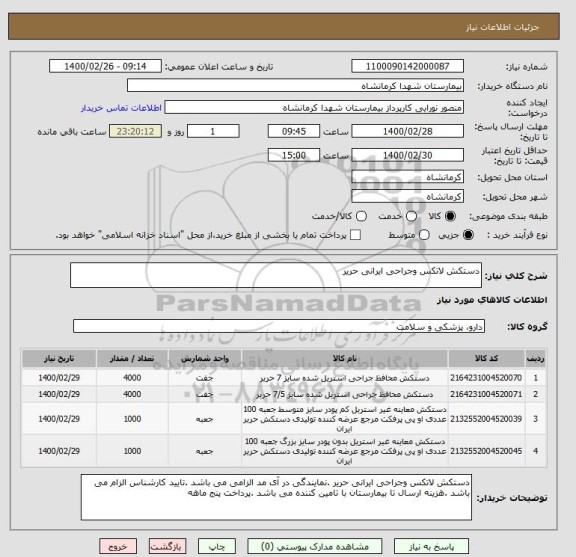
Task: Select the کالا/خدمت radio option
Action: click(x=361, y=216)
